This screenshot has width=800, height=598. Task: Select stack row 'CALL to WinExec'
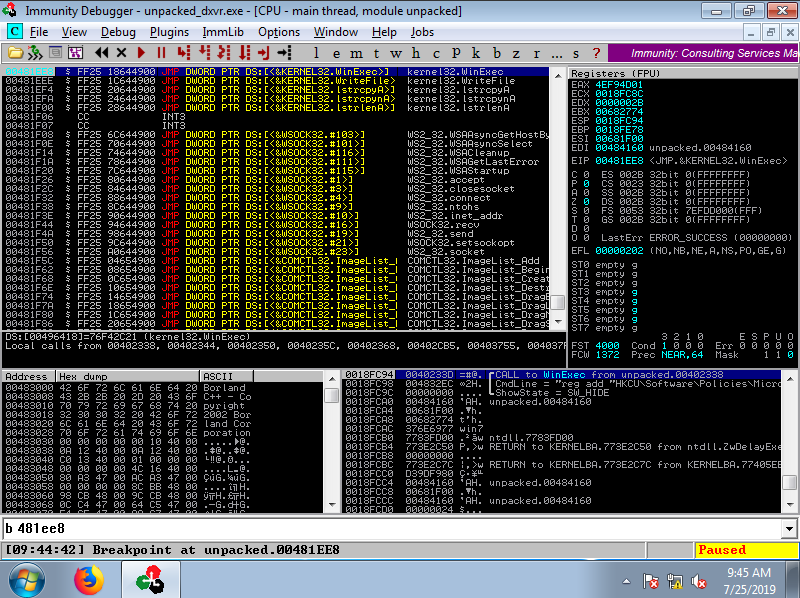click(x=562, y=375)
